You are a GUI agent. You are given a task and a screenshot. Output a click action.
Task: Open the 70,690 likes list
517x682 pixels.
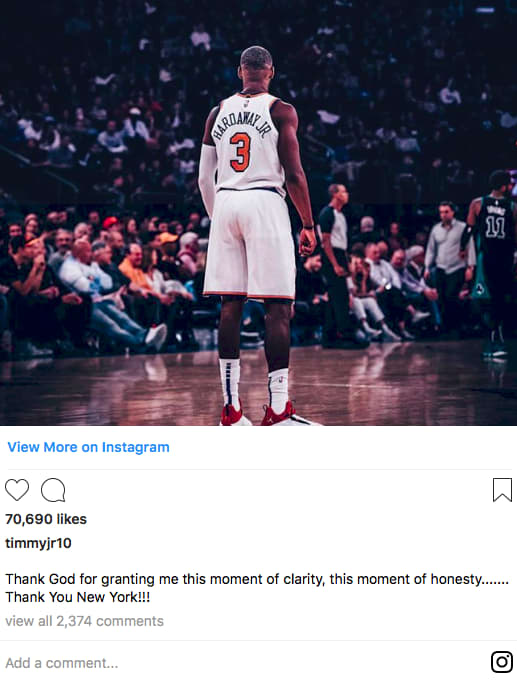[x=46, y=519]
